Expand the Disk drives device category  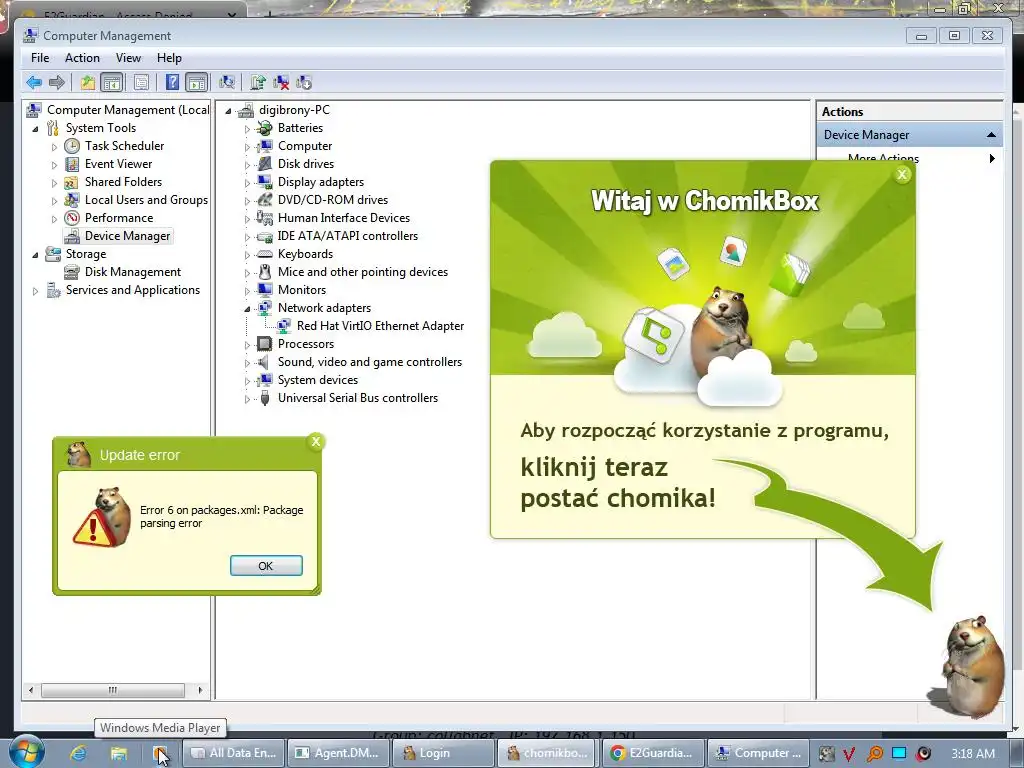click(x=247, y=165)
